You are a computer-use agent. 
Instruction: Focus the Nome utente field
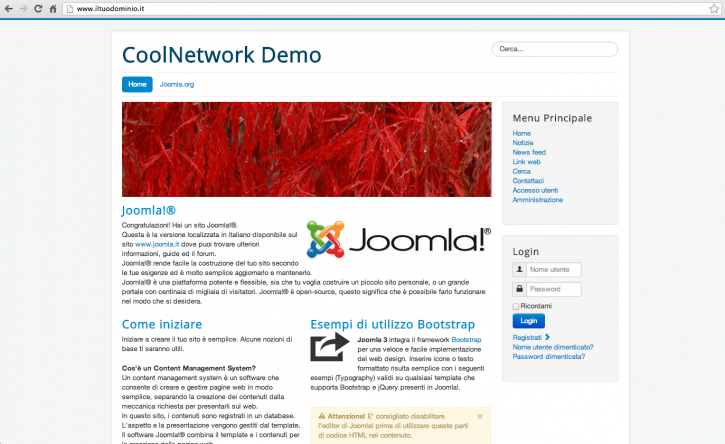click(553, 269)
